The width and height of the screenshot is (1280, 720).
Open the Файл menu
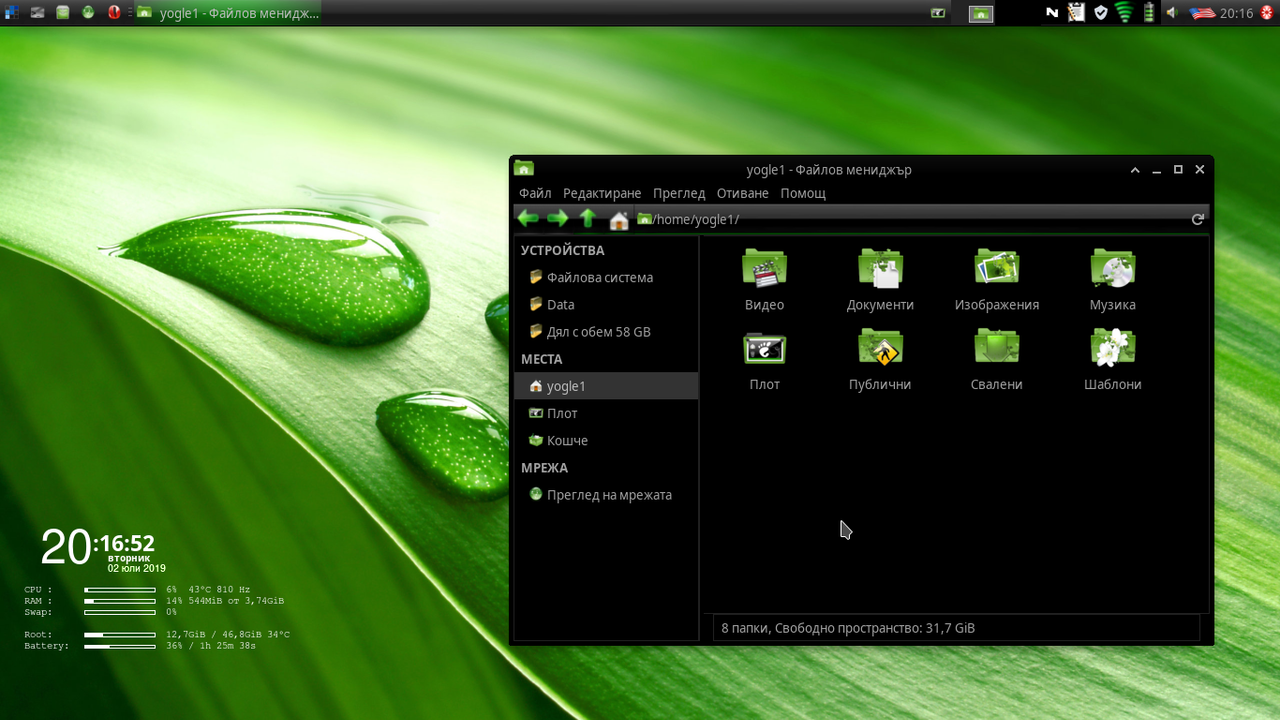(x=535, y=193)
